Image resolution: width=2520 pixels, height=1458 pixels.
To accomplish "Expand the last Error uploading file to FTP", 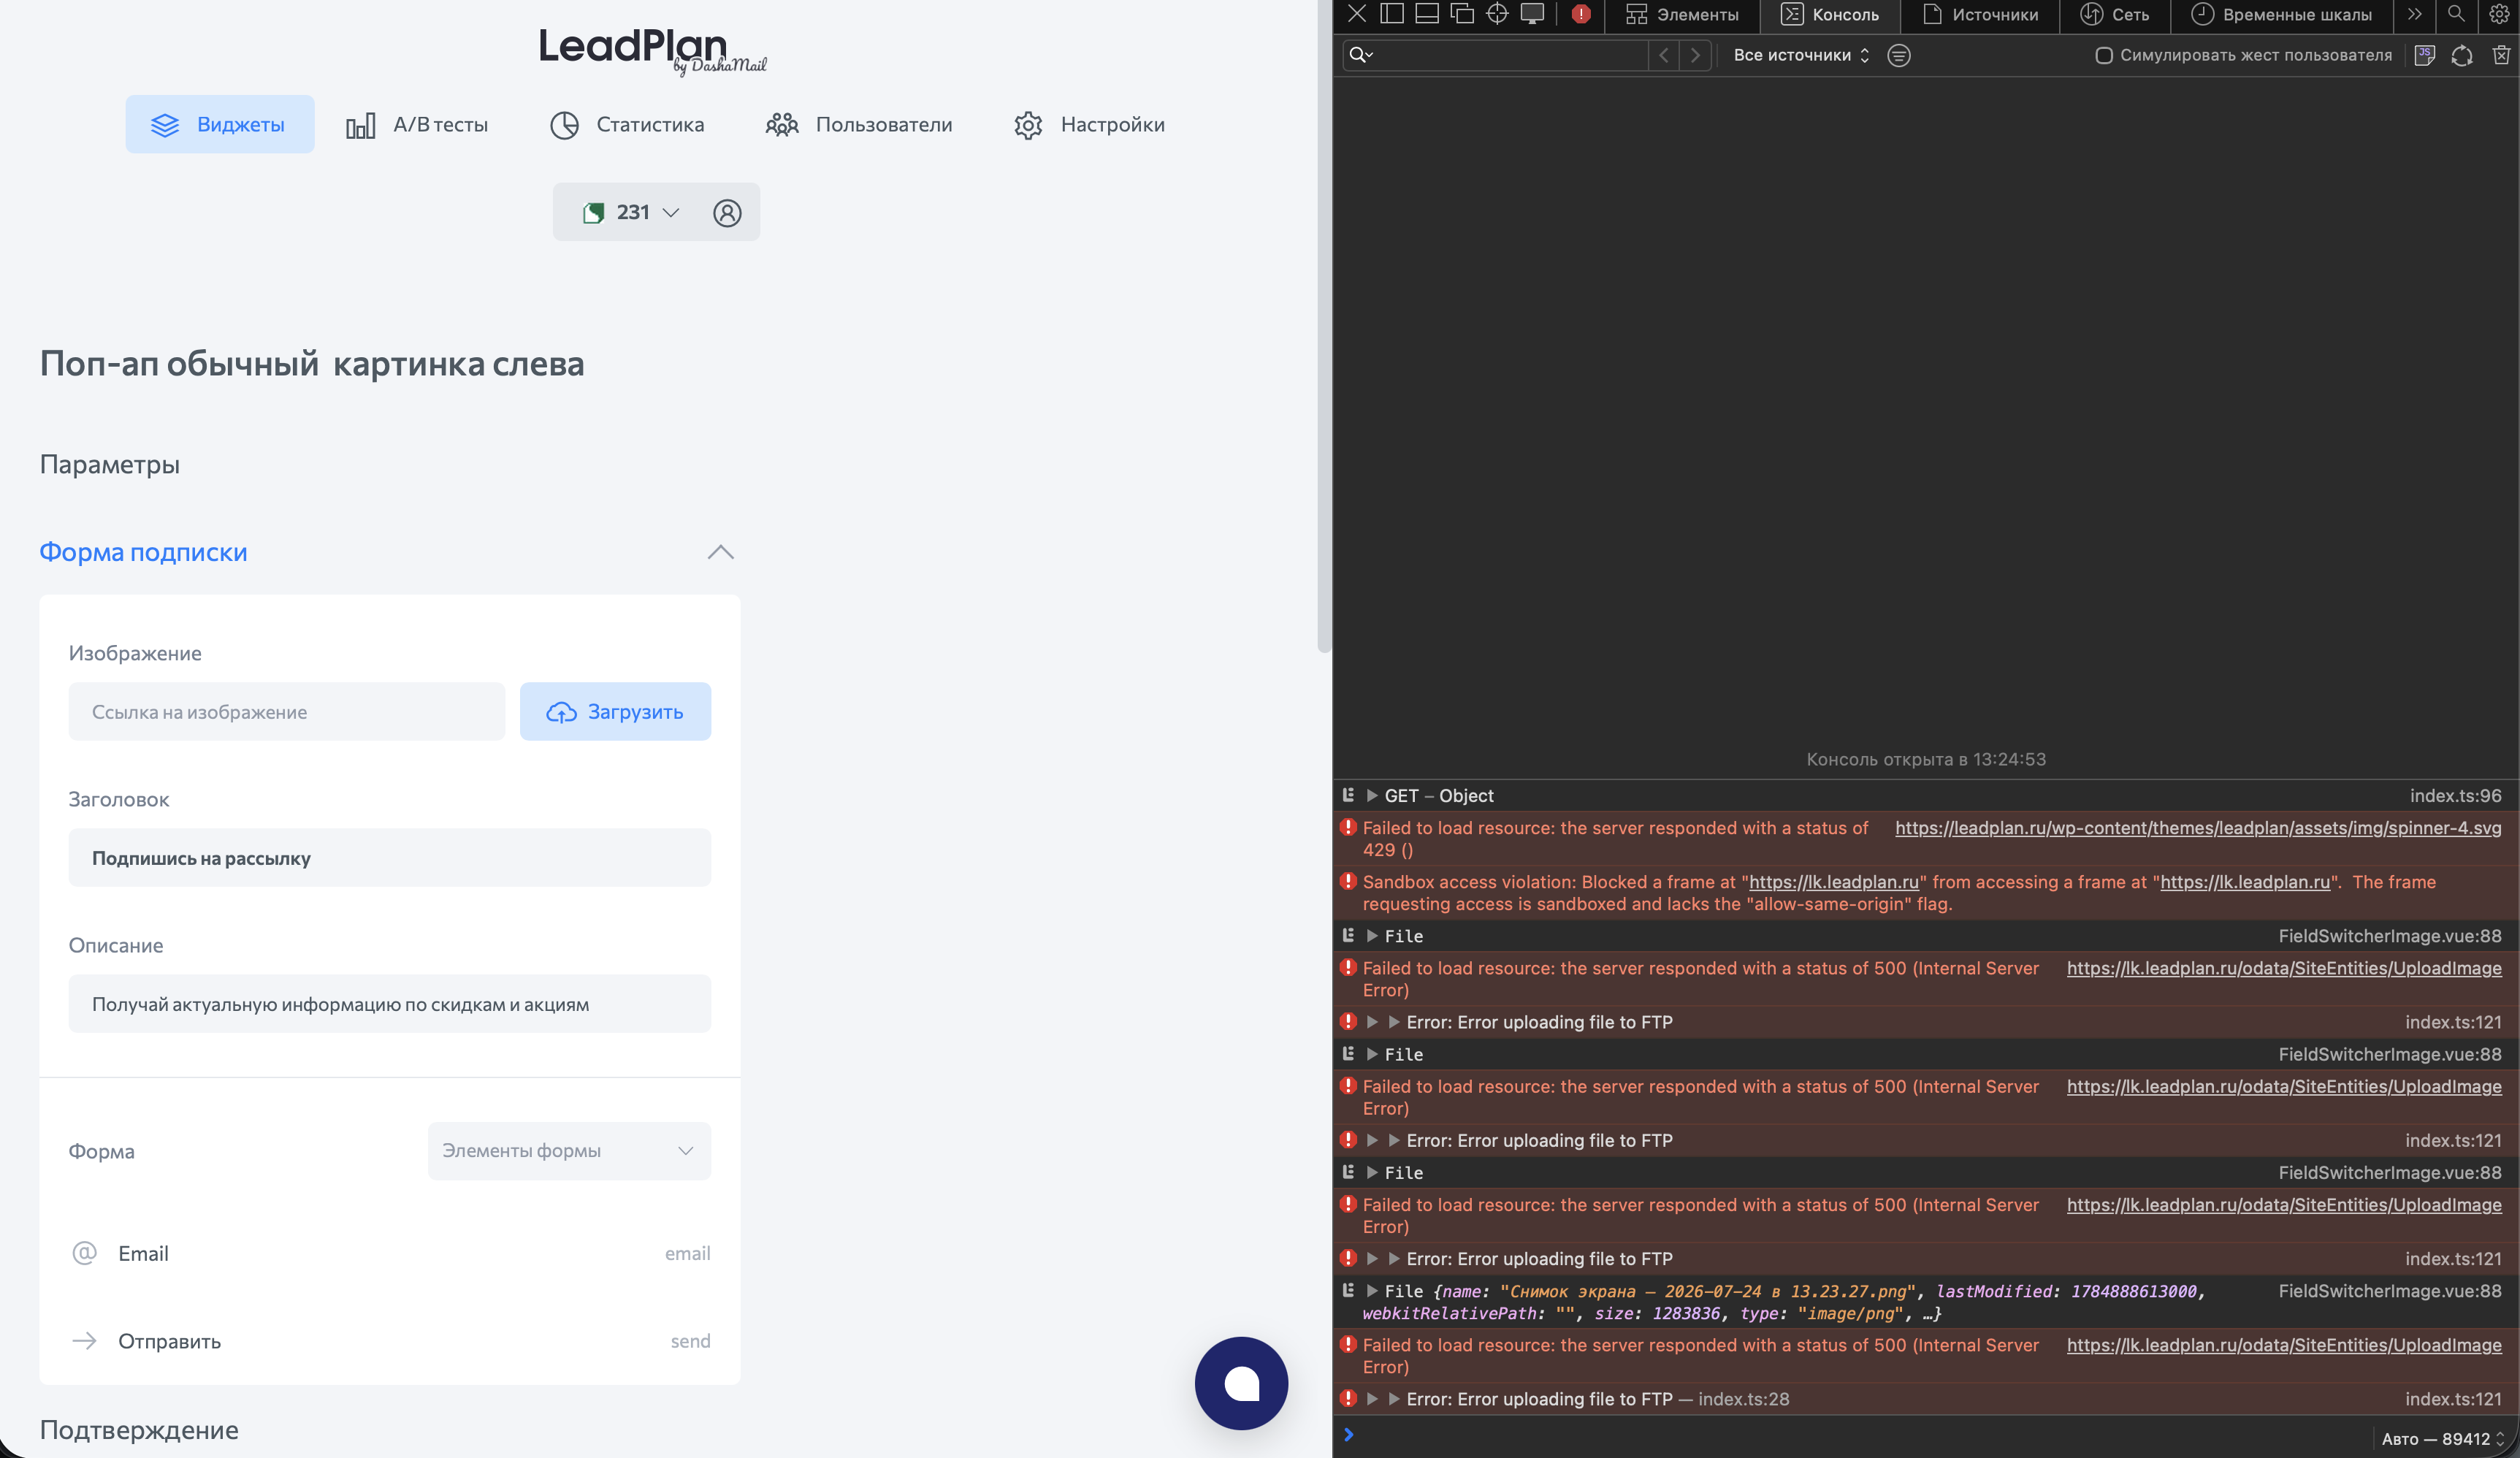I will click(x=1372, y=1399).
